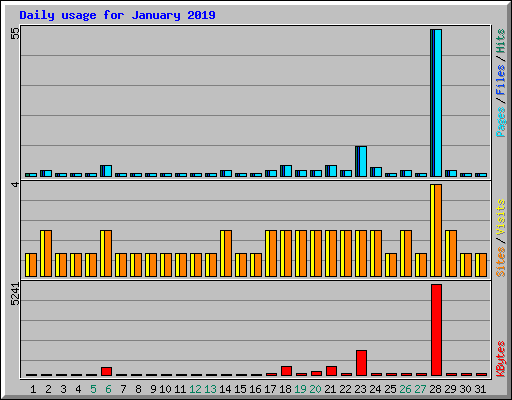Select day label '9' on the x-axis

coord(153,389)
